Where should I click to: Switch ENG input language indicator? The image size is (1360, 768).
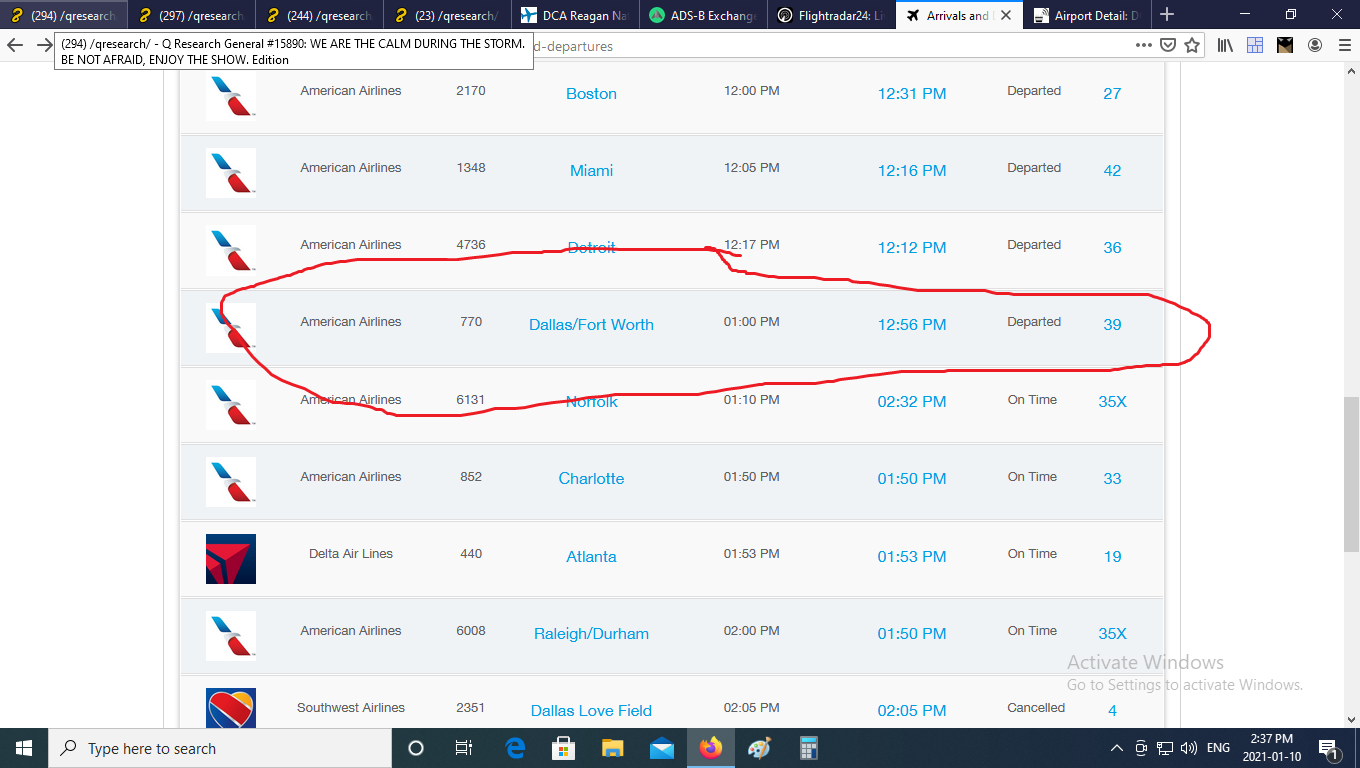pyautogui.click(x=1219, y=748)
